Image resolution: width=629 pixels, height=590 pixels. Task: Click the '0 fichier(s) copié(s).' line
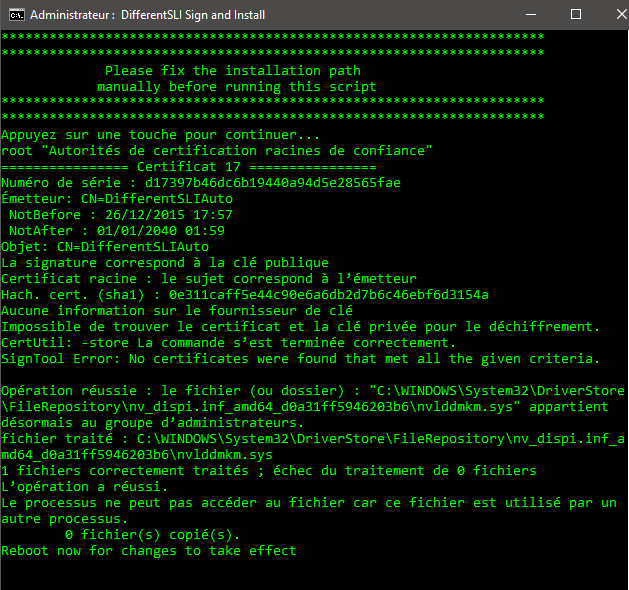tap(152, 535)
